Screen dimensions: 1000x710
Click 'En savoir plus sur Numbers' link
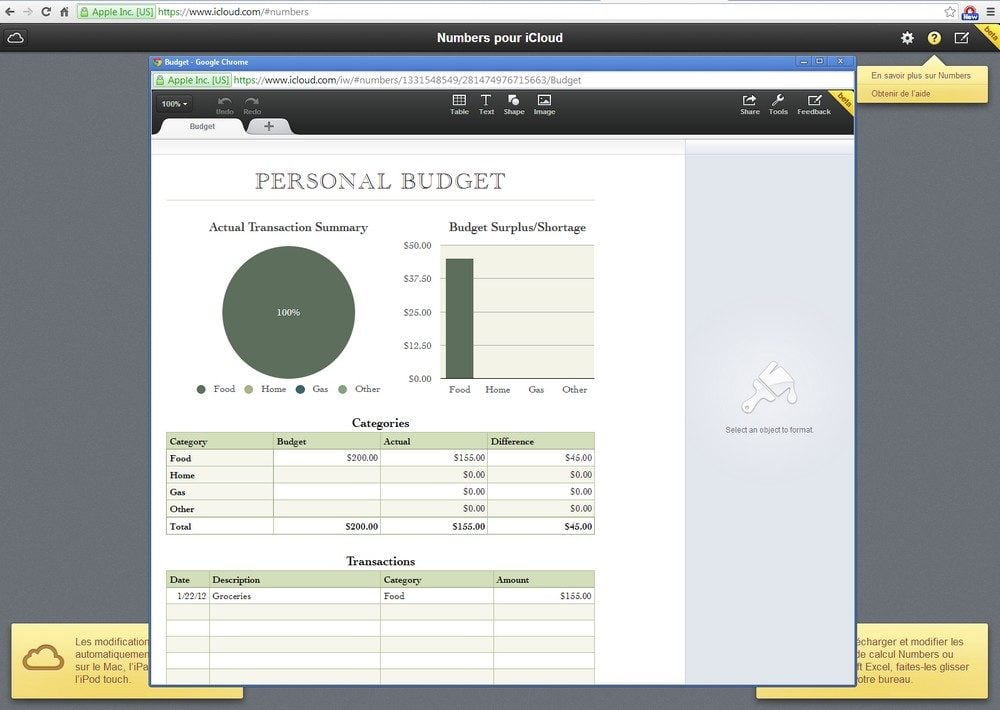(x=920, y=76)
